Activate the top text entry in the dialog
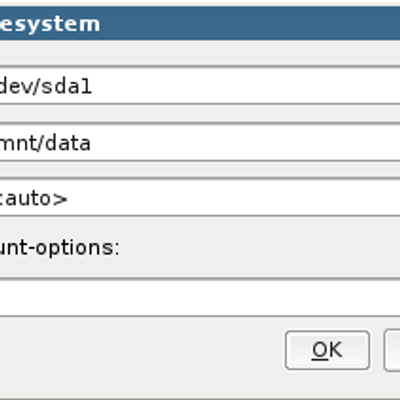400x400 pixels. coord(200,86)
